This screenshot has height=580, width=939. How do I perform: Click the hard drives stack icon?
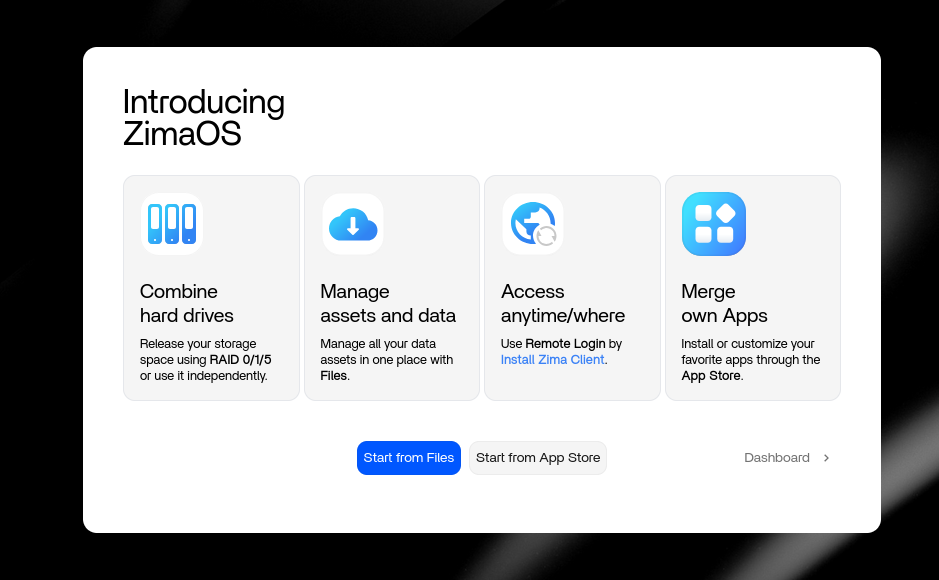(172, 224)
